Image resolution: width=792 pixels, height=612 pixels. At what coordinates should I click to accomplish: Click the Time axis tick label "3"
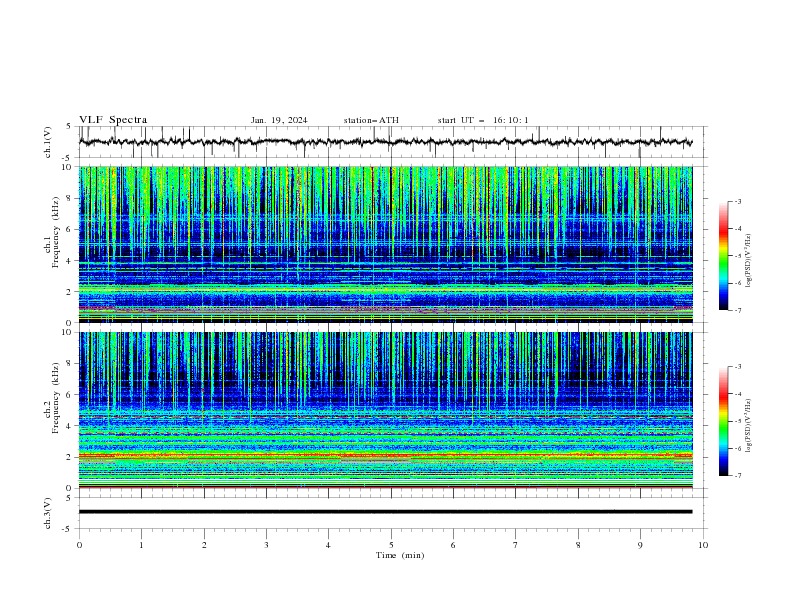click(266, 545)
